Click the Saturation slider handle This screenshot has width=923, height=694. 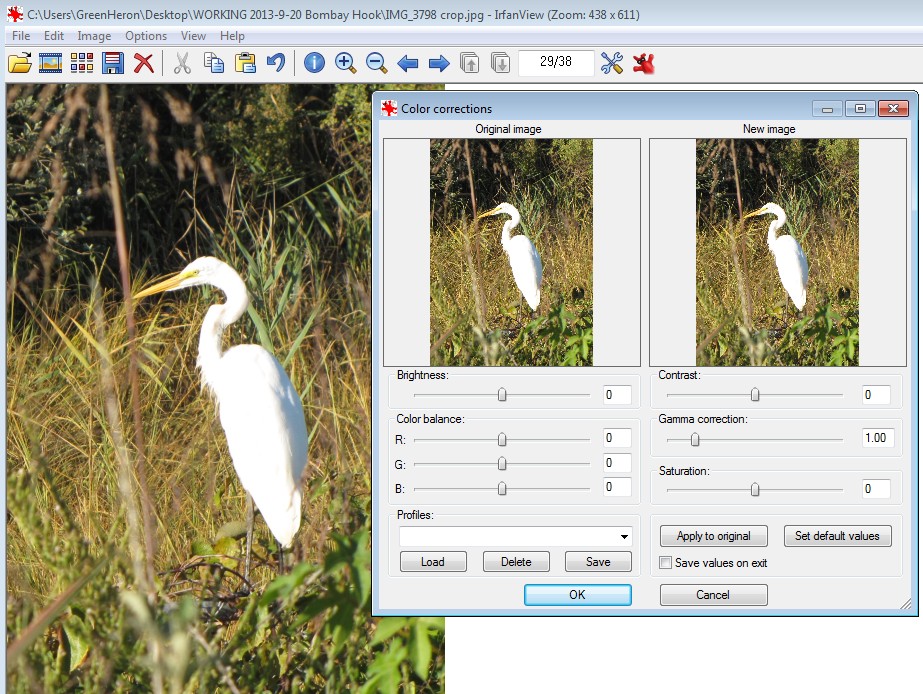point(755,489)
